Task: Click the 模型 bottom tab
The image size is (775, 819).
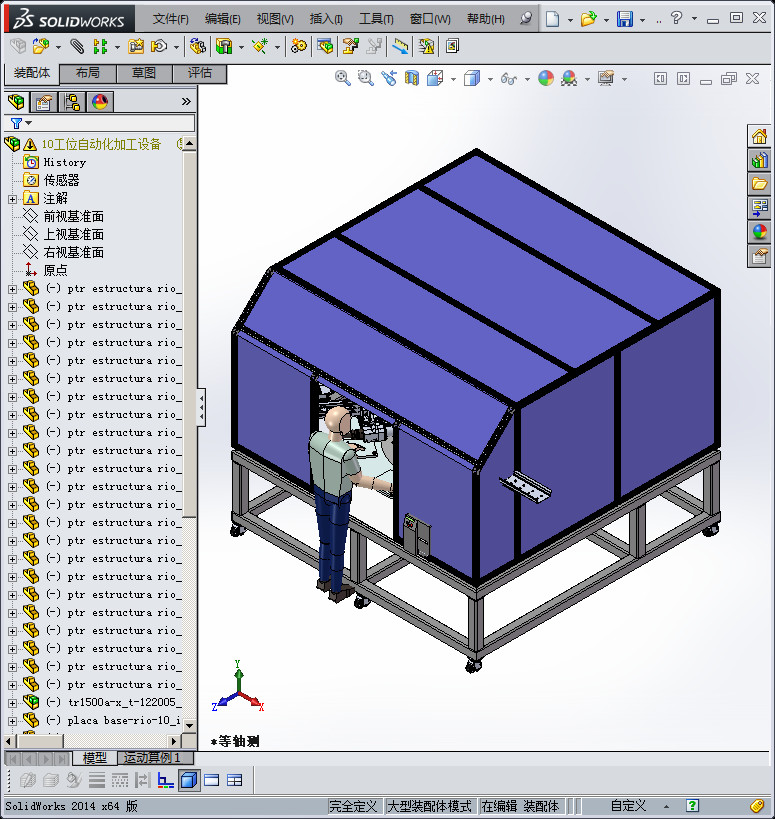Action: coord(95,757)
